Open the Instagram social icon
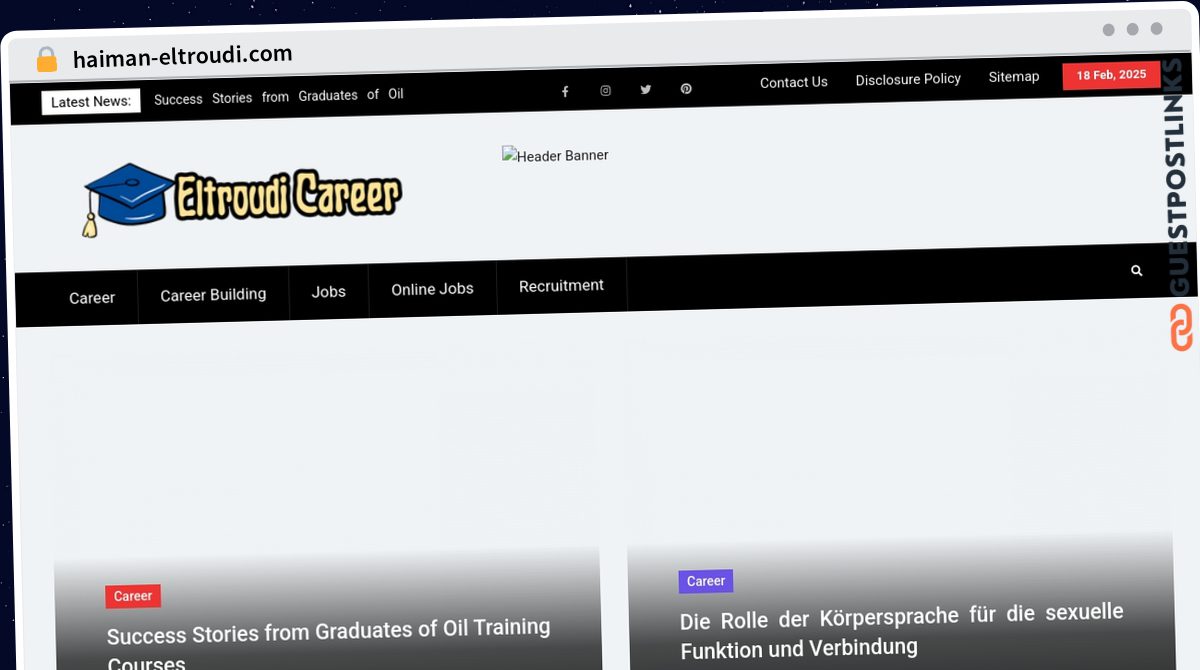 (605, 90)
